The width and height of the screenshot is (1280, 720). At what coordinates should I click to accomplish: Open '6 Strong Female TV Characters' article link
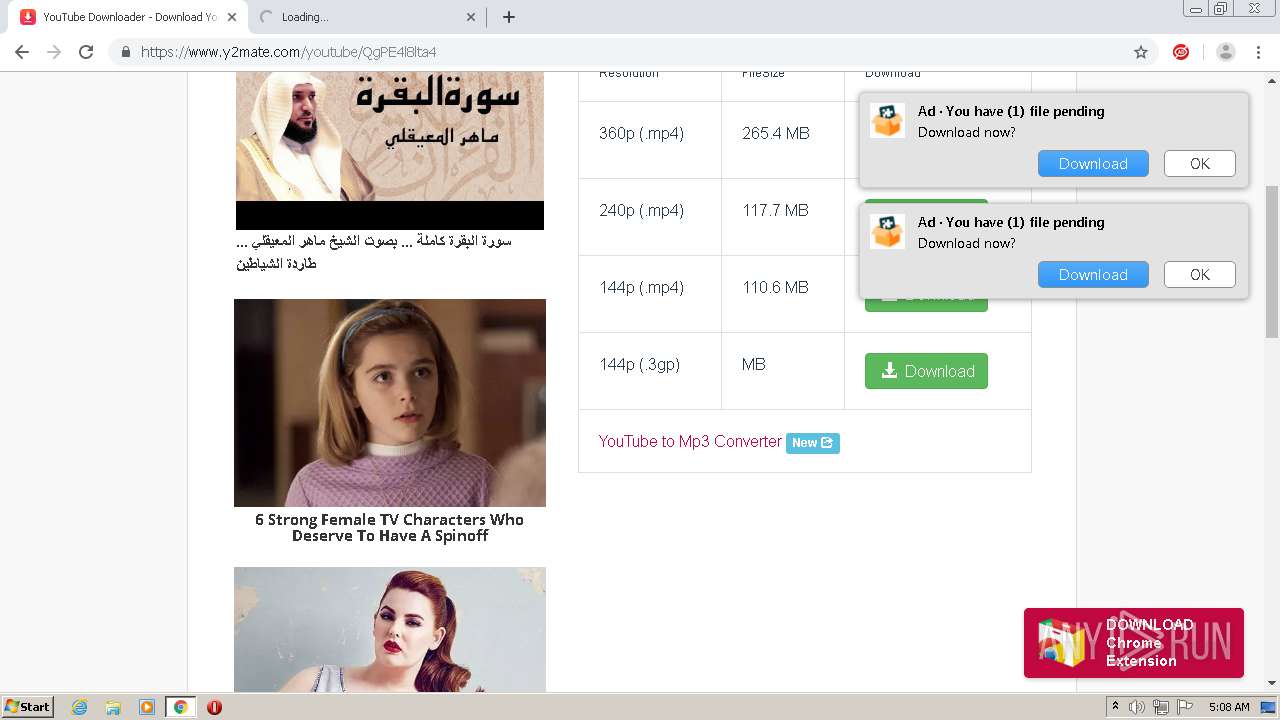[390, 528]
